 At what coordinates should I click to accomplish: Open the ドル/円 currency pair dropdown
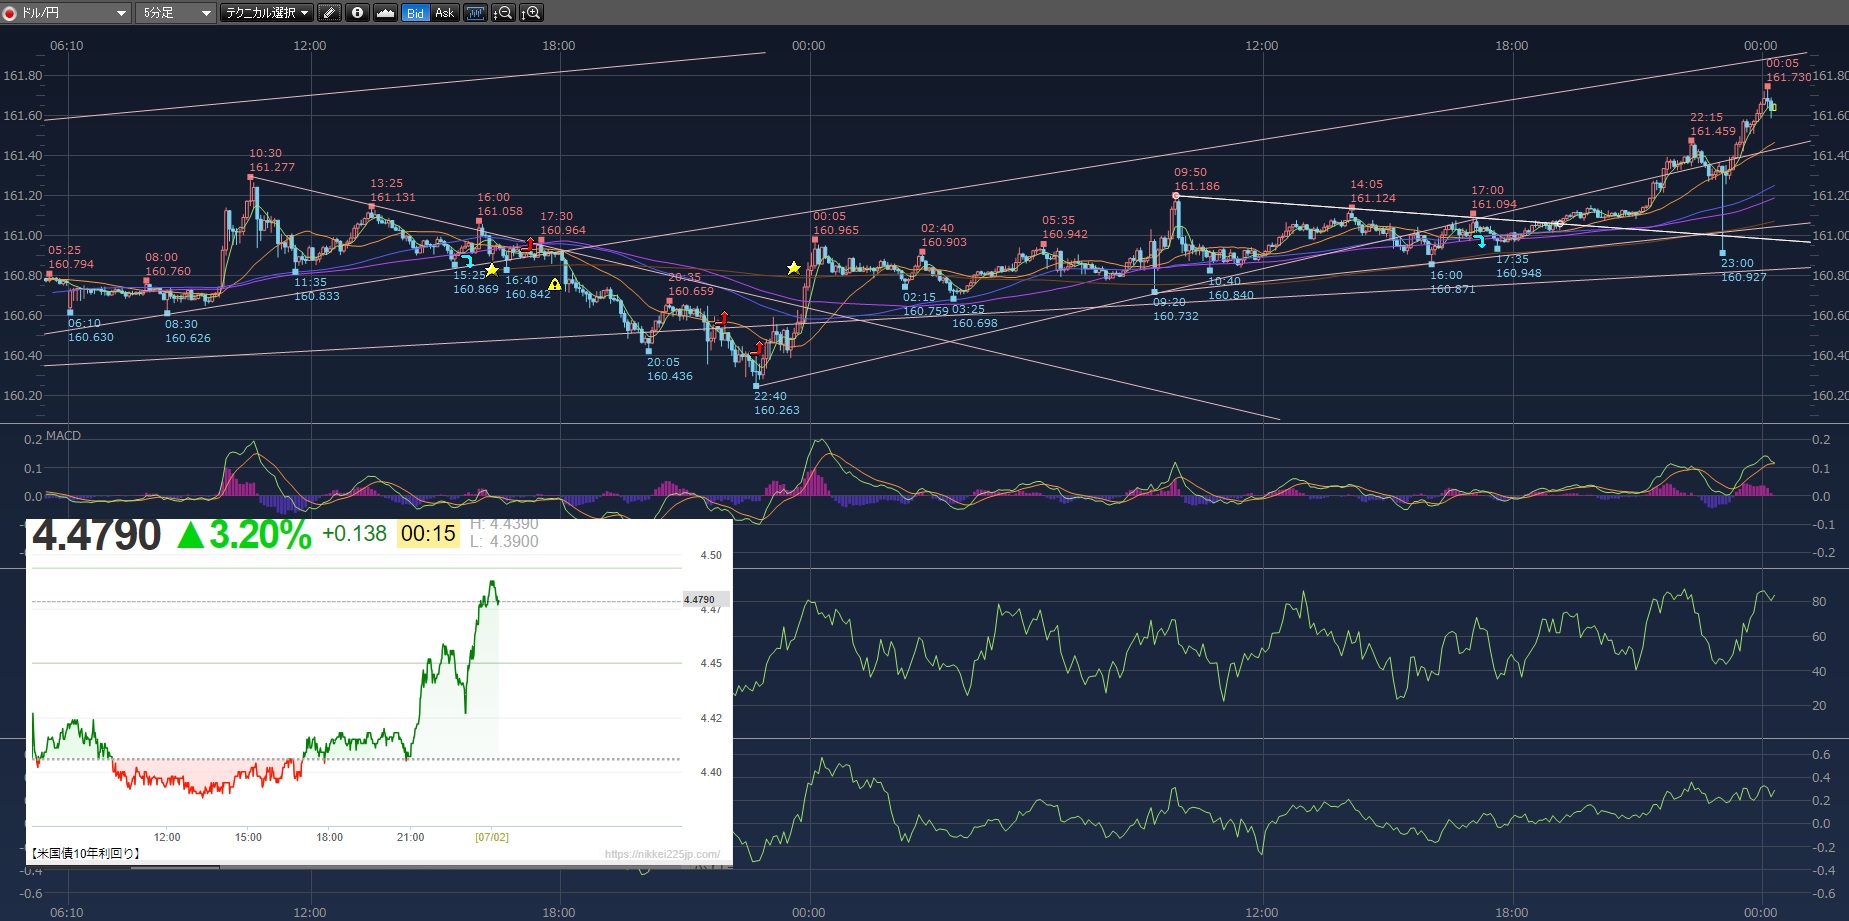click(121, 13)
